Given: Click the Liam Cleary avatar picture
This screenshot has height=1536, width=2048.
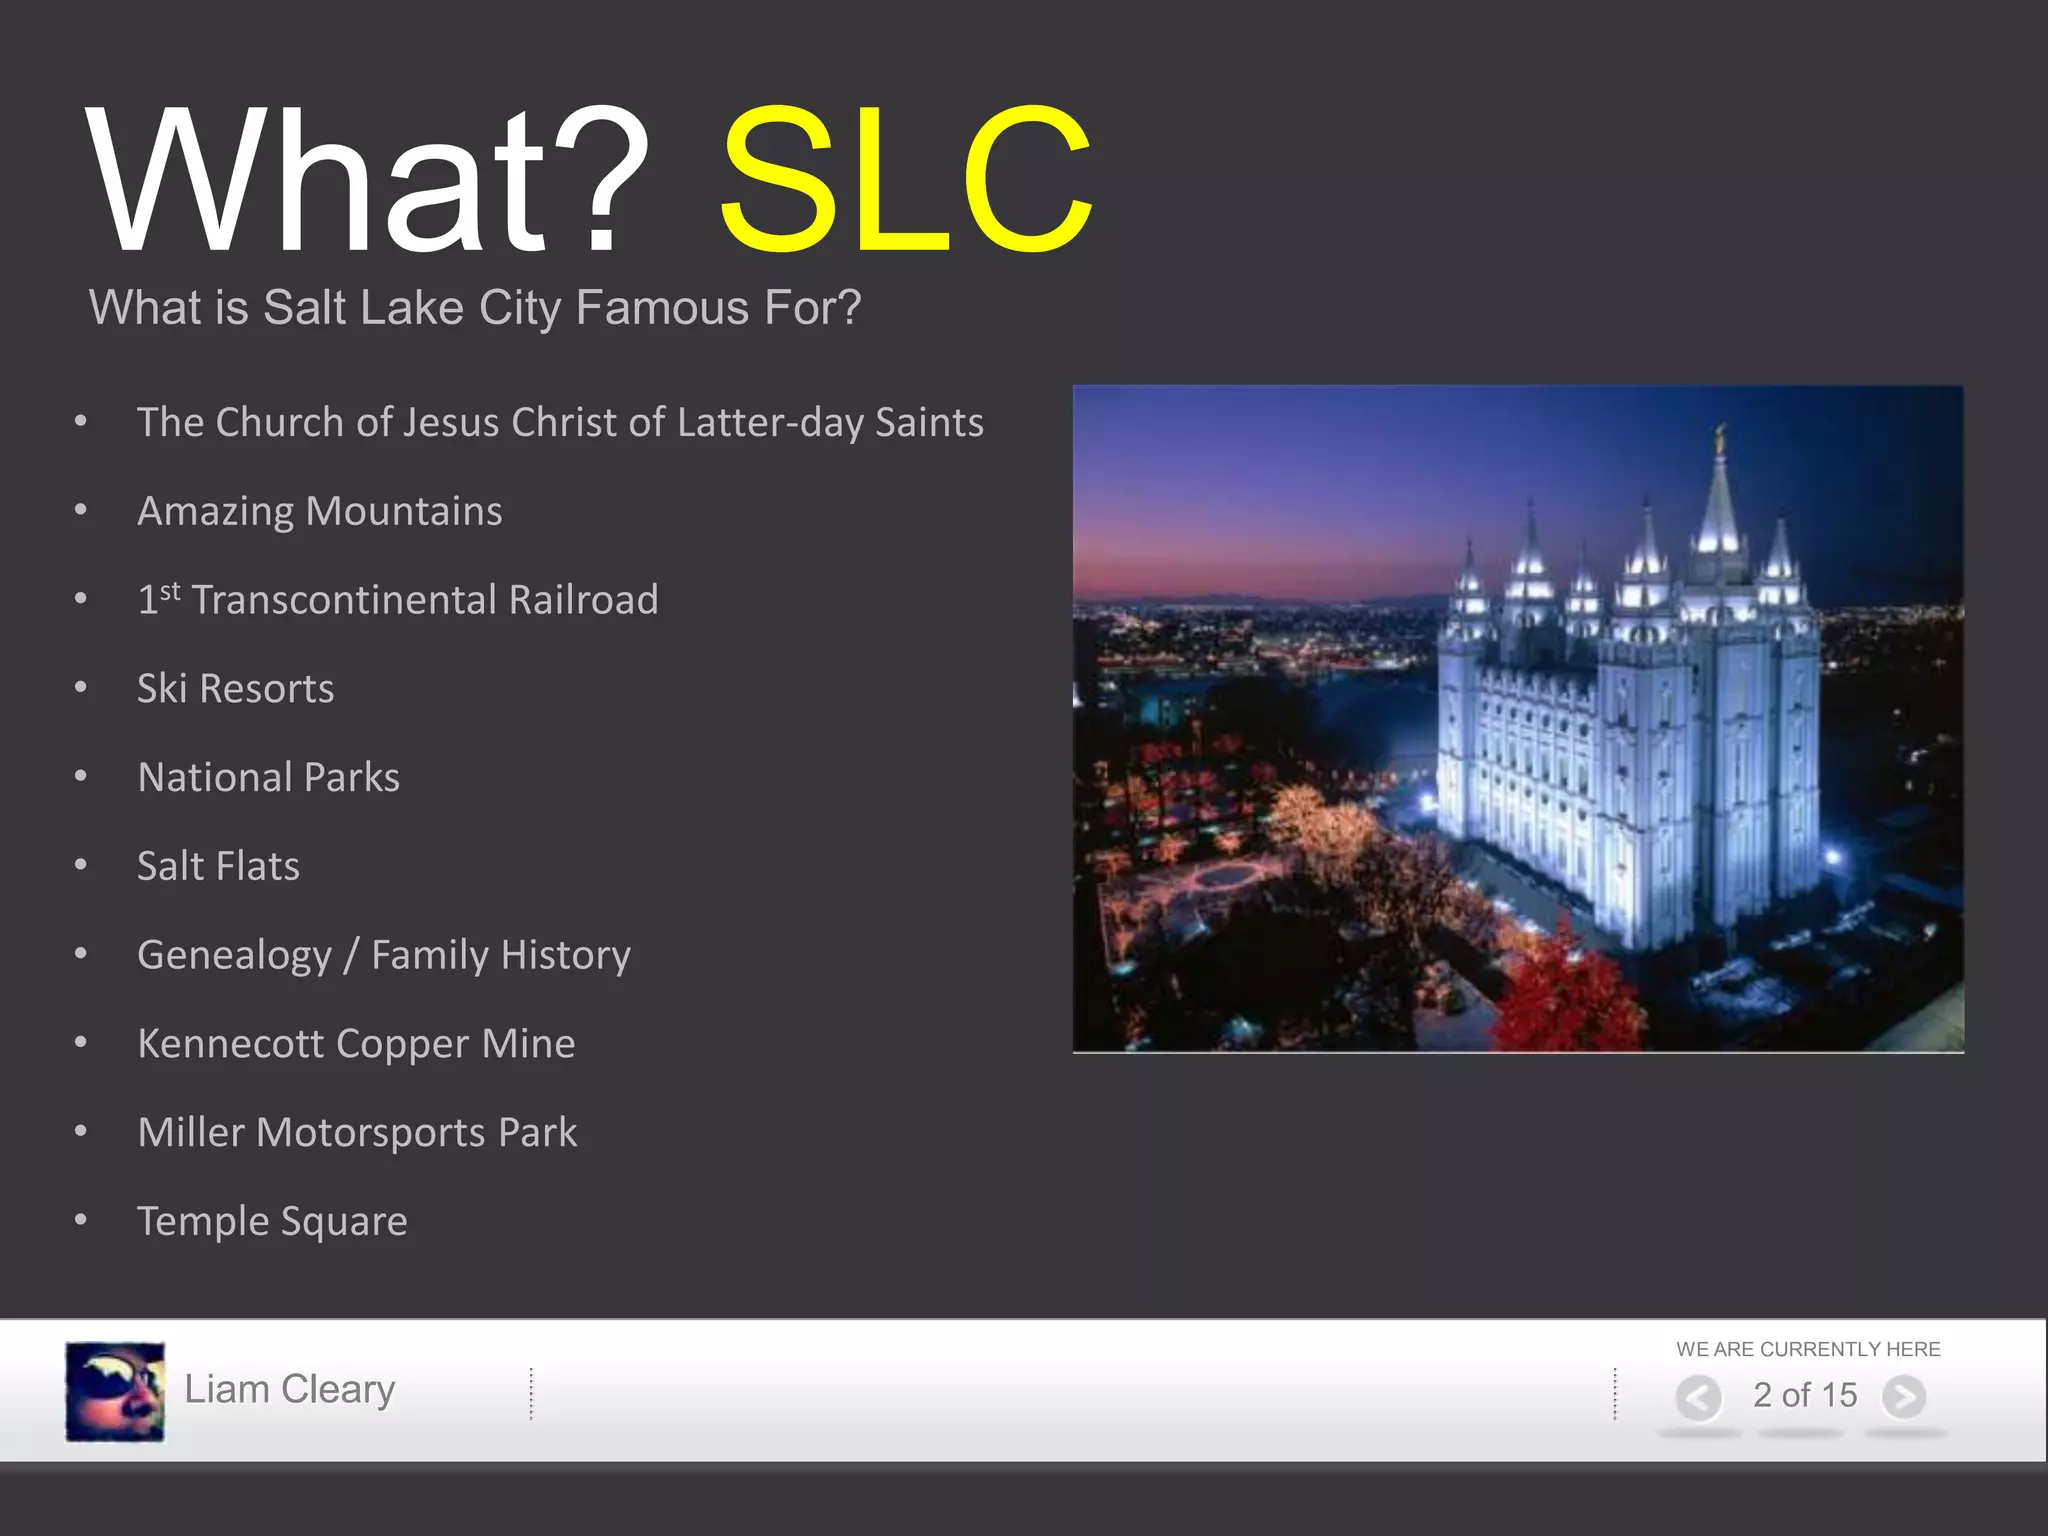Looking at the screenshot, I should [x=115, y=1391].
